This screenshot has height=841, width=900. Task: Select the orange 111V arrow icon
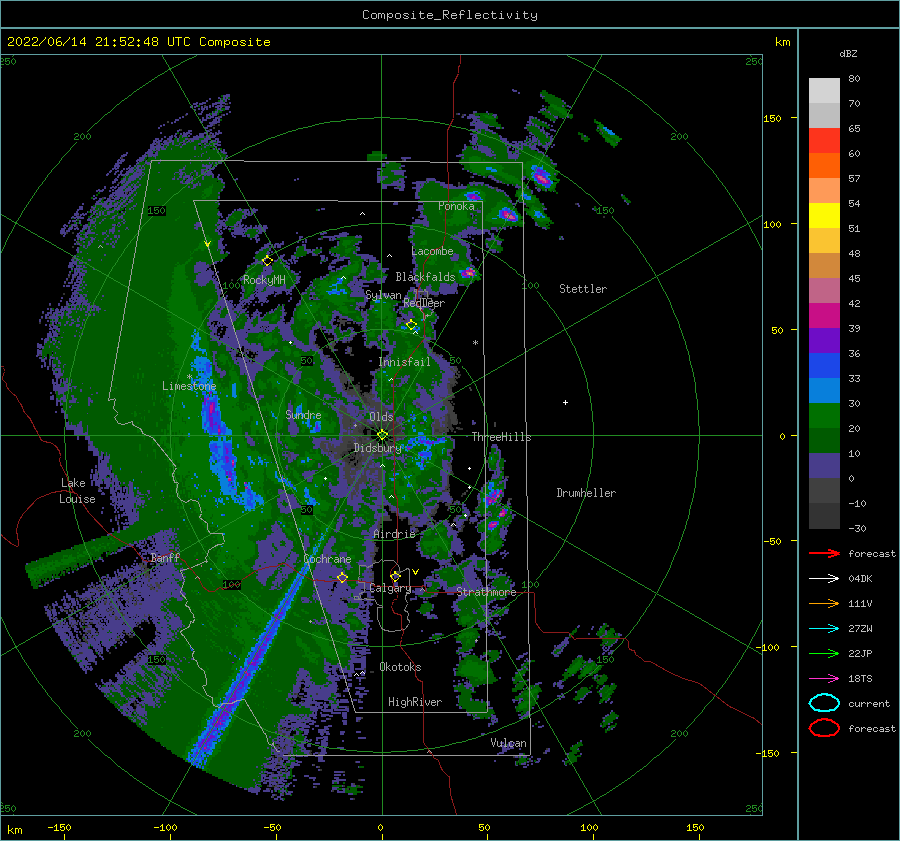click(x=824, y=603)
